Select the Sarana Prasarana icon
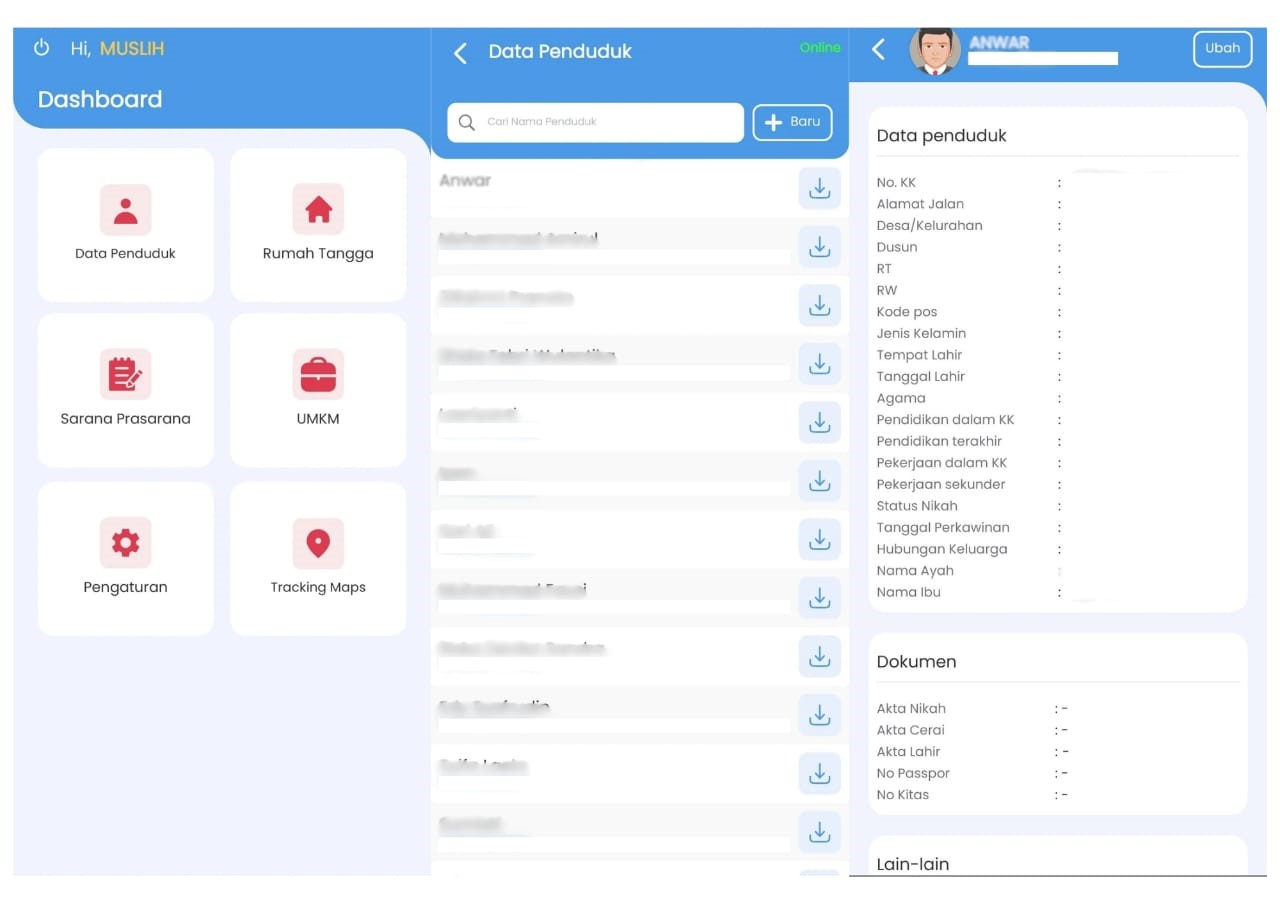This screenshot has height=904, width=1280. pos(125,375)
